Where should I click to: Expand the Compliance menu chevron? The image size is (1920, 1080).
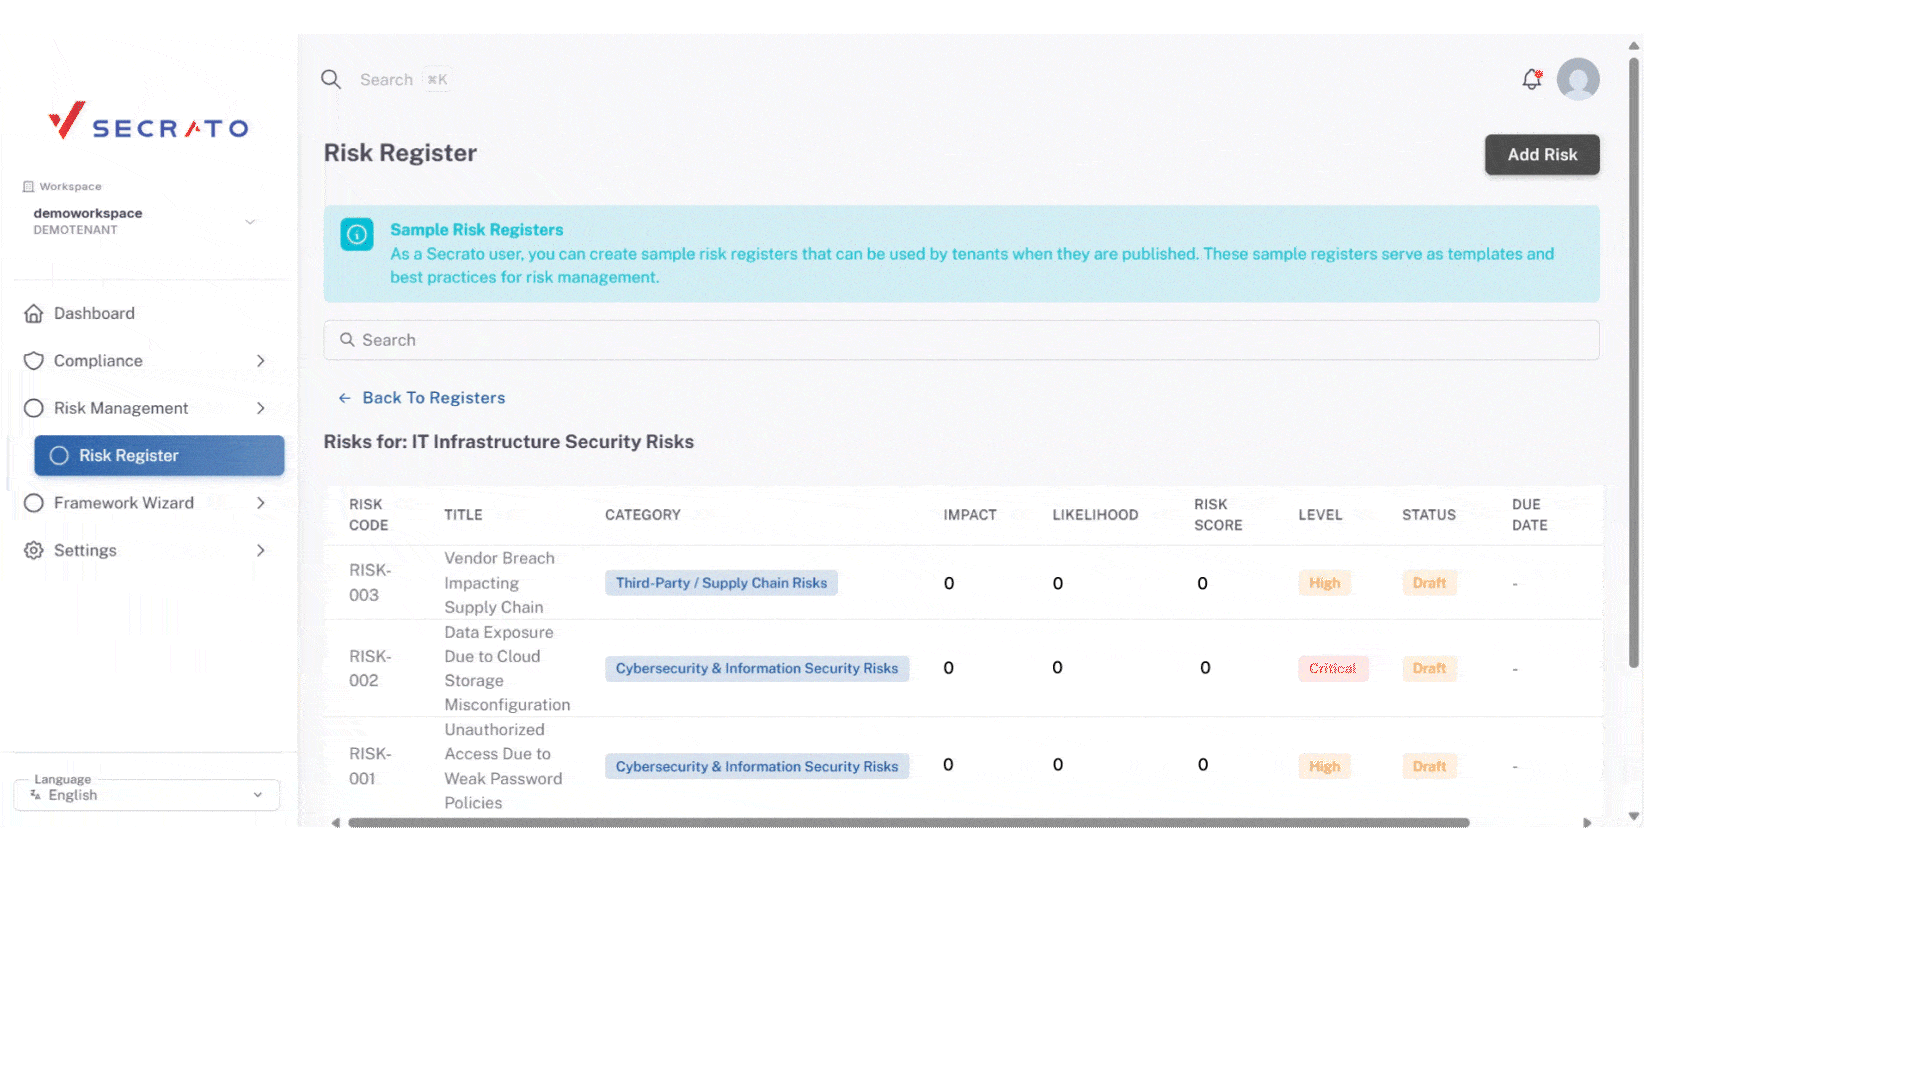point(260,361)
